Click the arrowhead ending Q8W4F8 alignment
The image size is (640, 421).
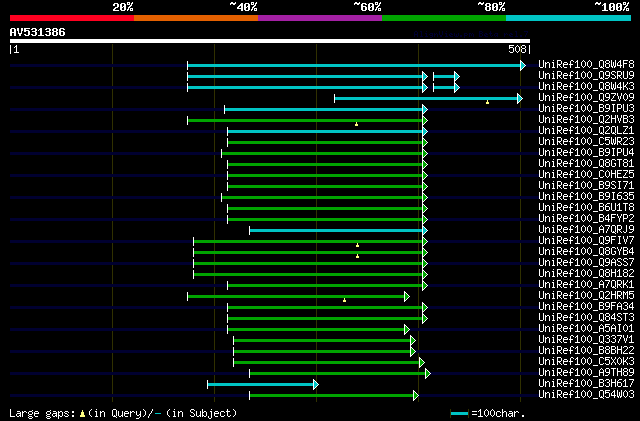pyautogui.click(x=523, y=65)
